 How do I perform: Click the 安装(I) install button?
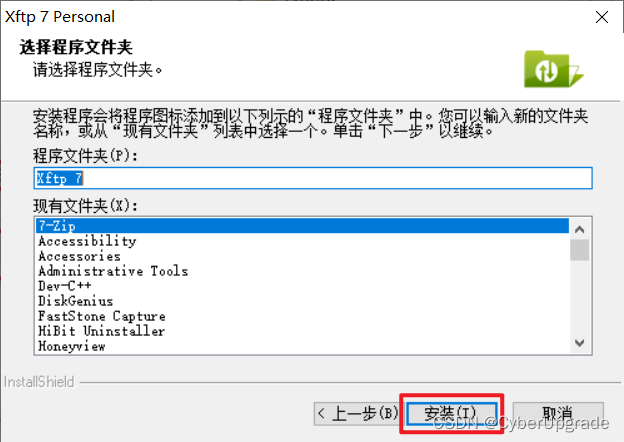452,414
